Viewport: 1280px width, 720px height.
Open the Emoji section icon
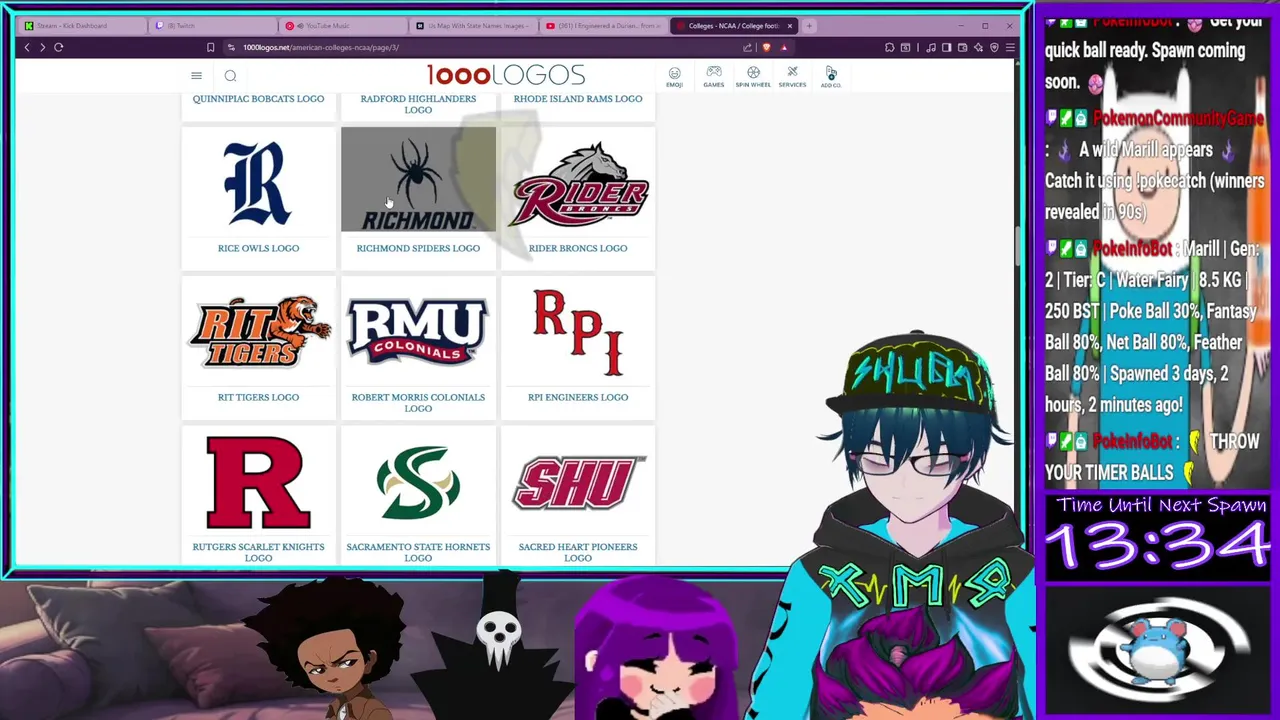674,77
